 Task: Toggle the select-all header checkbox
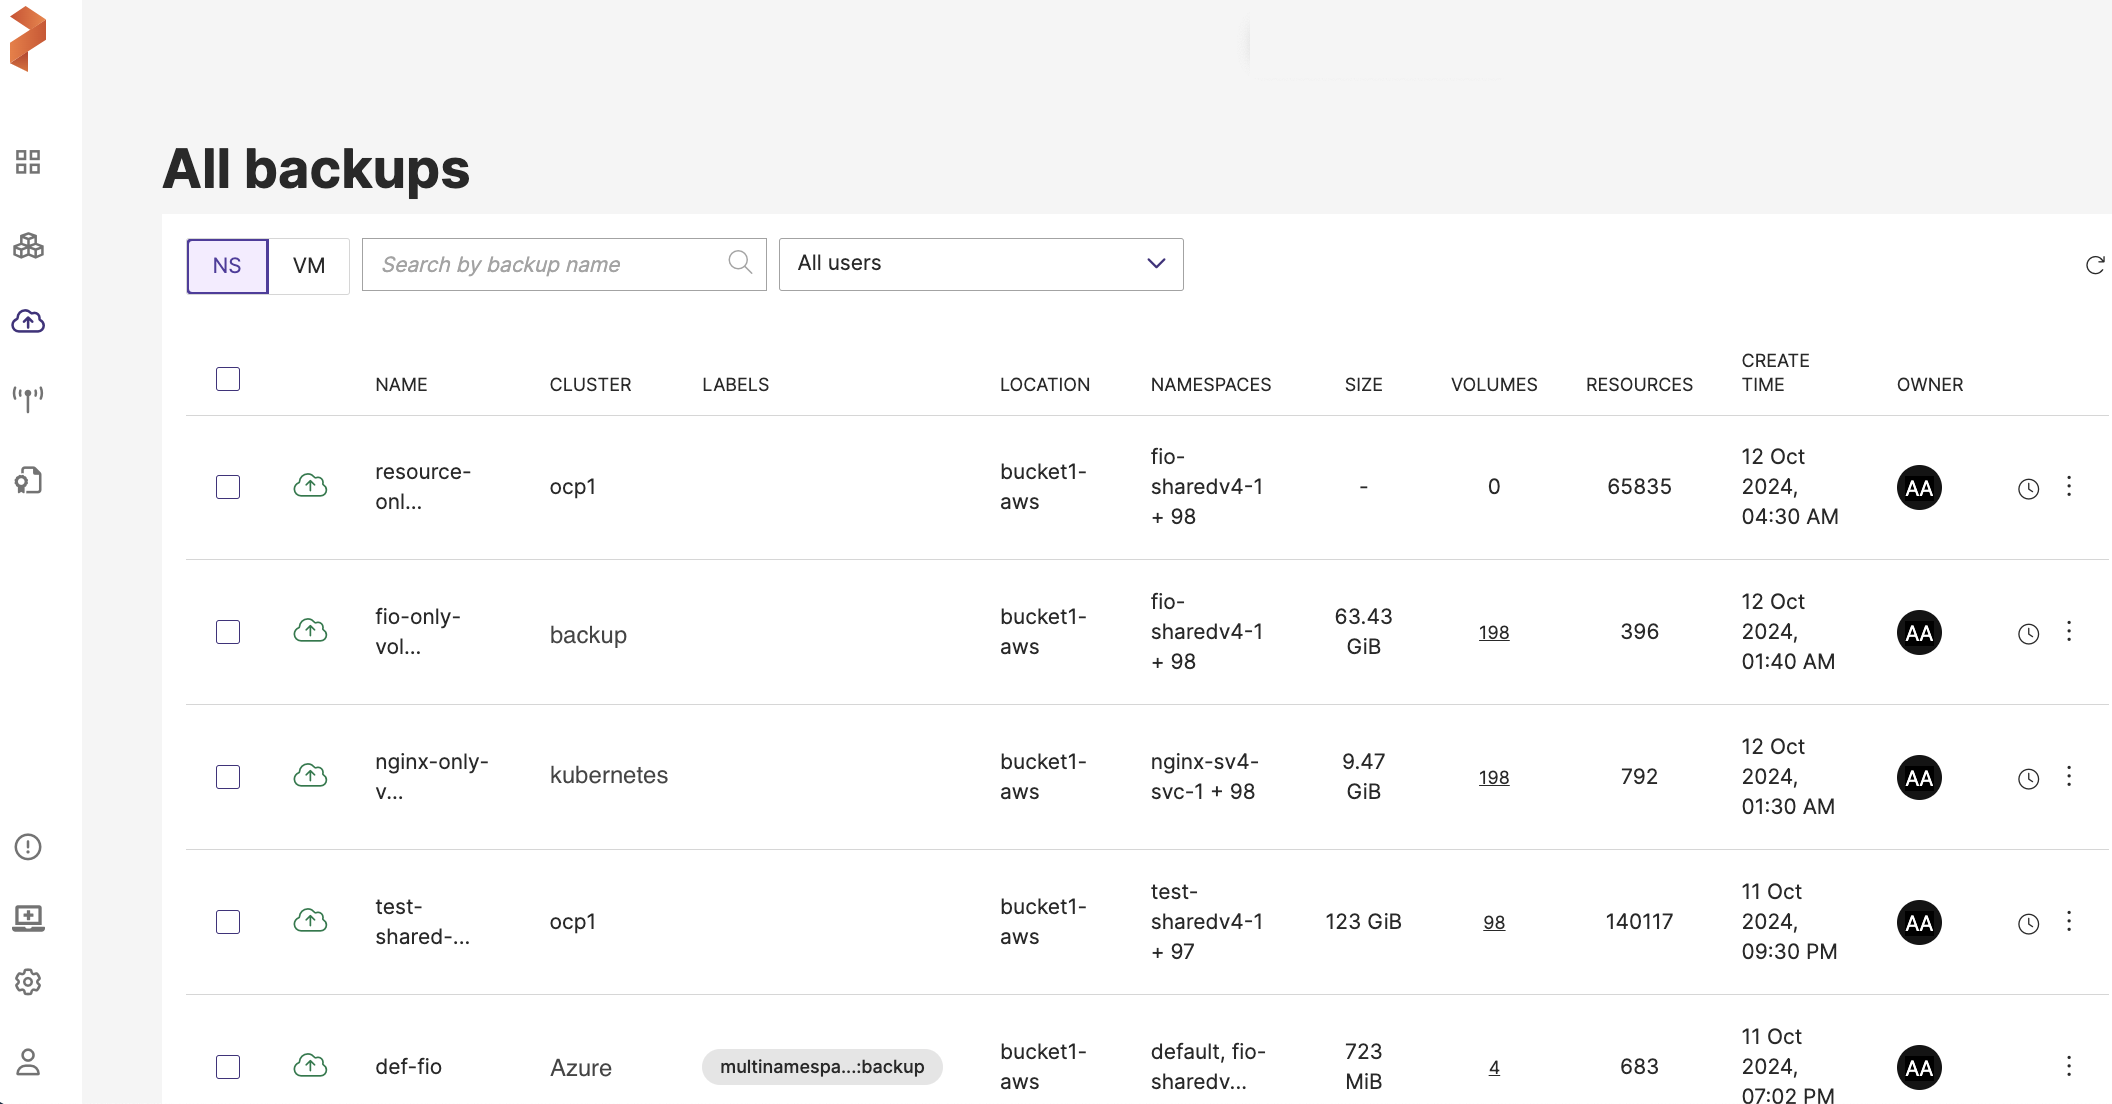[228, 379]
